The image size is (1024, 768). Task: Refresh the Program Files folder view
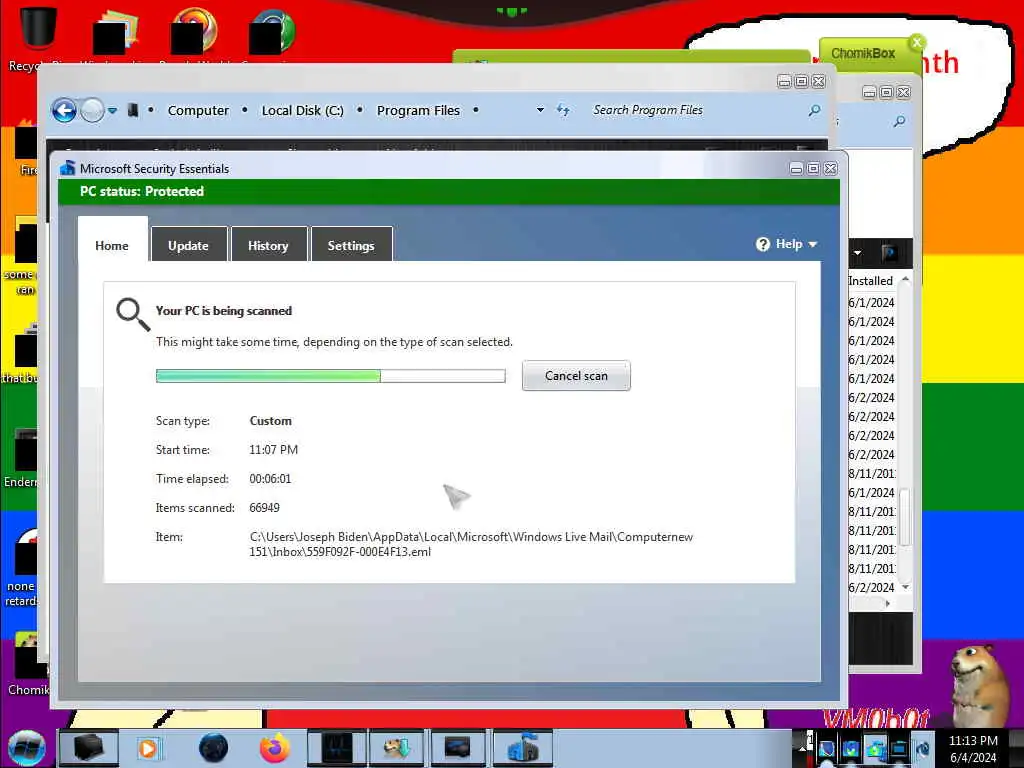coord(563,110)
